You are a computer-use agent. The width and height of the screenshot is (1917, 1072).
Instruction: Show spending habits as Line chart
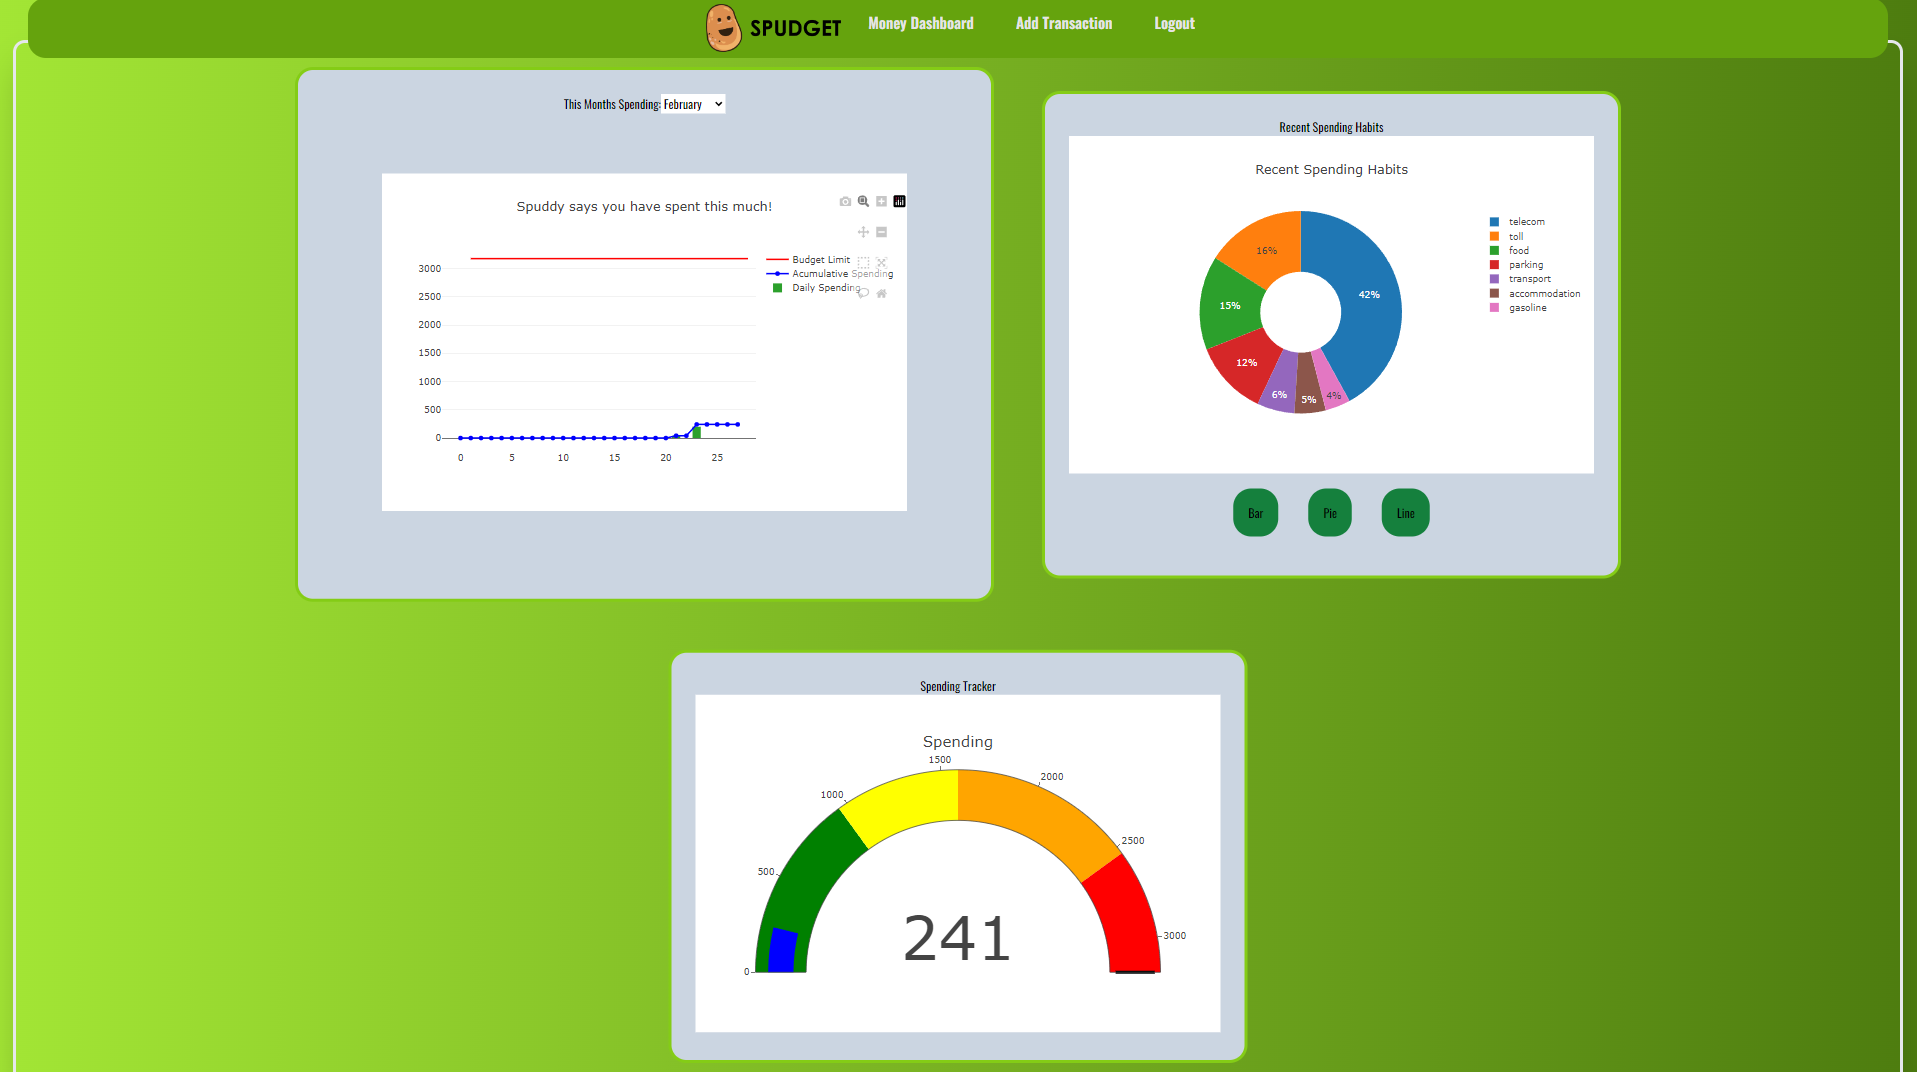tap(1404, 512)
